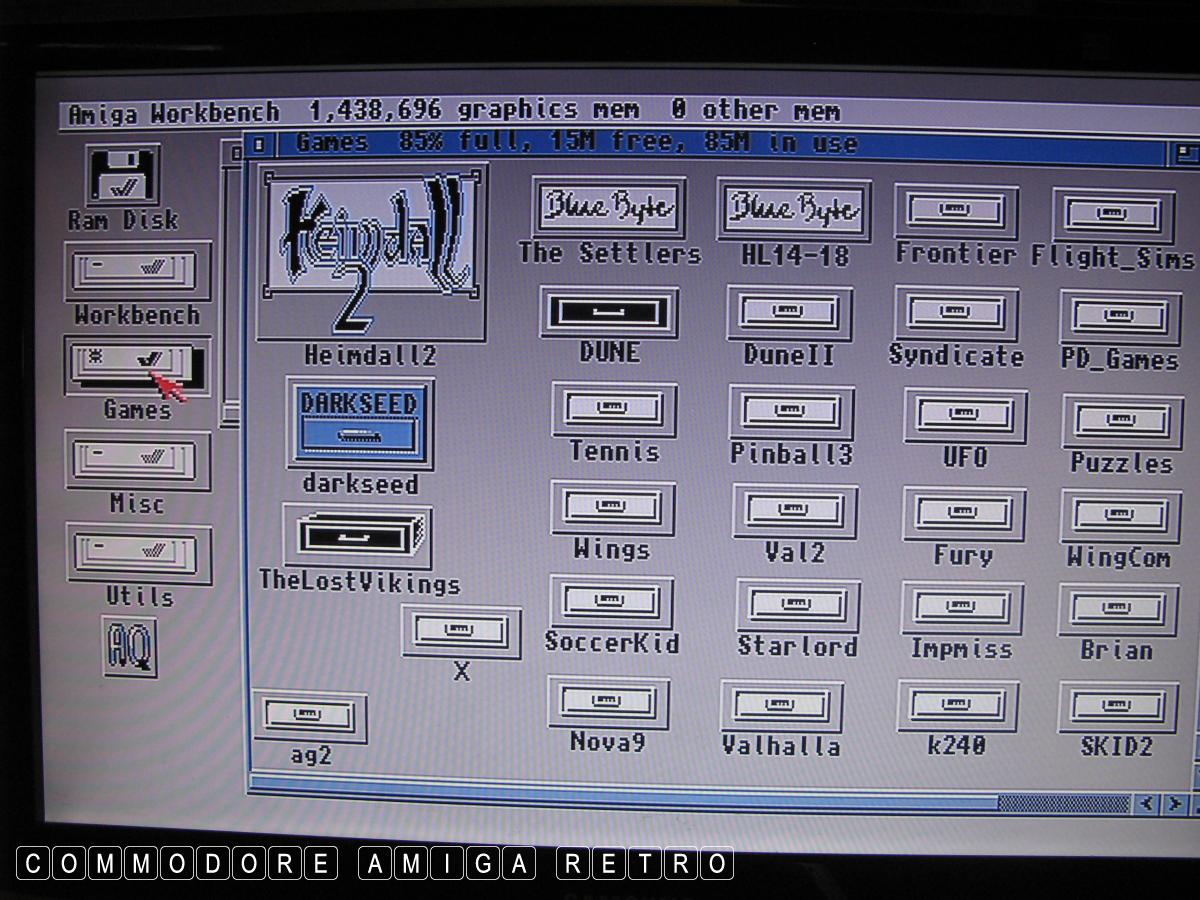Open the Heimdall2 game icon
The height and width of the screenshot is (900, 1200).
tap(371, 254)
